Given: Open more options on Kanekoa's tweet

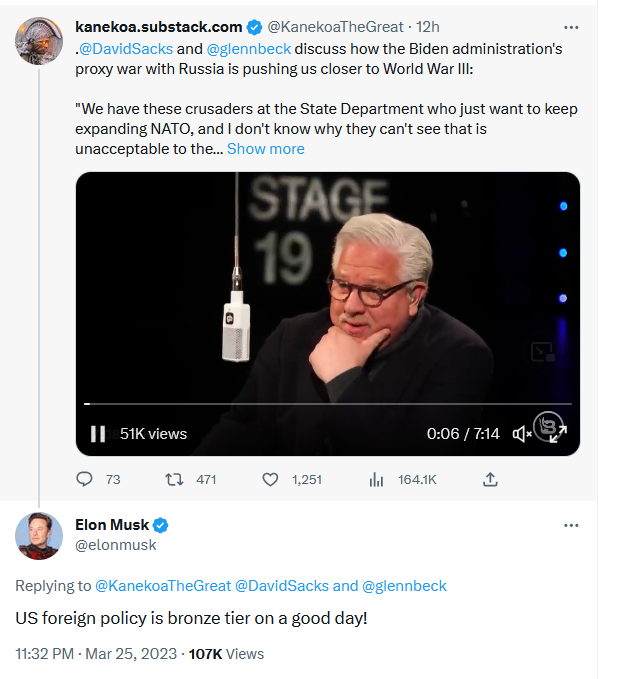Looking at the screenshot, I should tap(571, 27).
